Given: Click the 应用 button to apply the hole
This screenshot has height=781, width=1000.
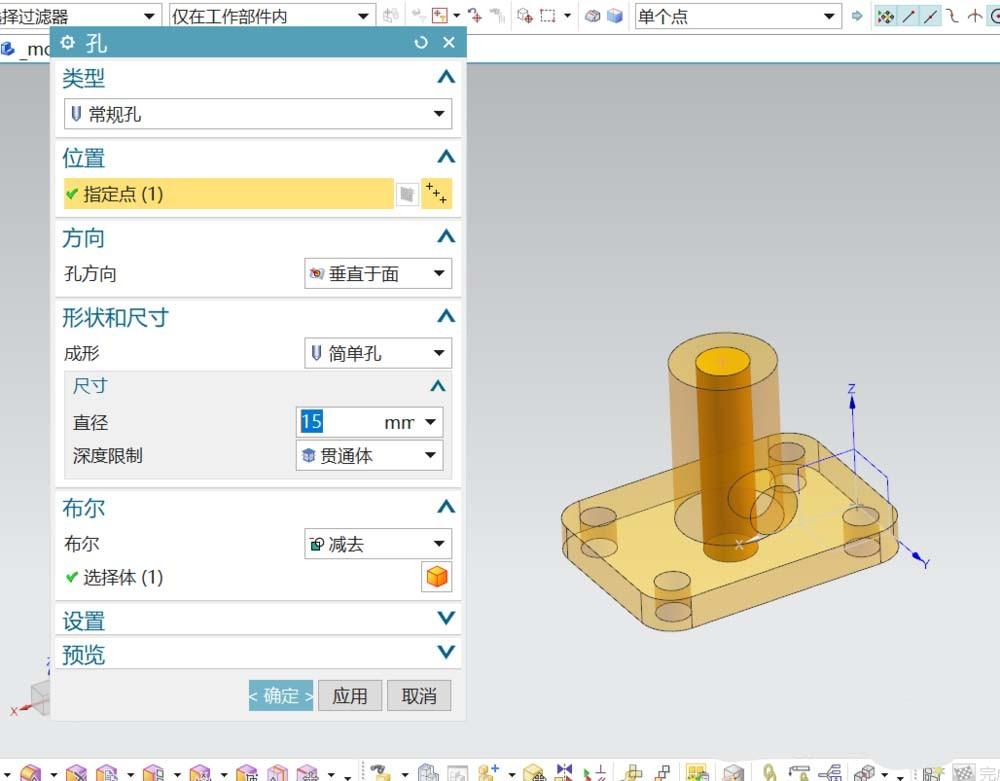Looking at the screenshot, I should pyautogui.click(x=350, y=695).
